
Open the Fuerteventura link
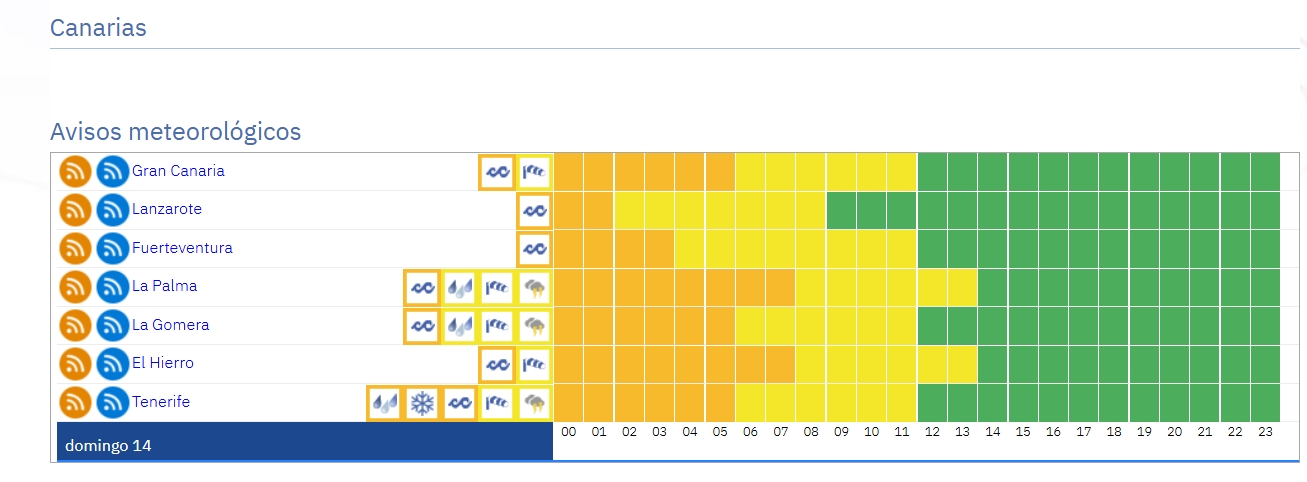click(182, 248)
